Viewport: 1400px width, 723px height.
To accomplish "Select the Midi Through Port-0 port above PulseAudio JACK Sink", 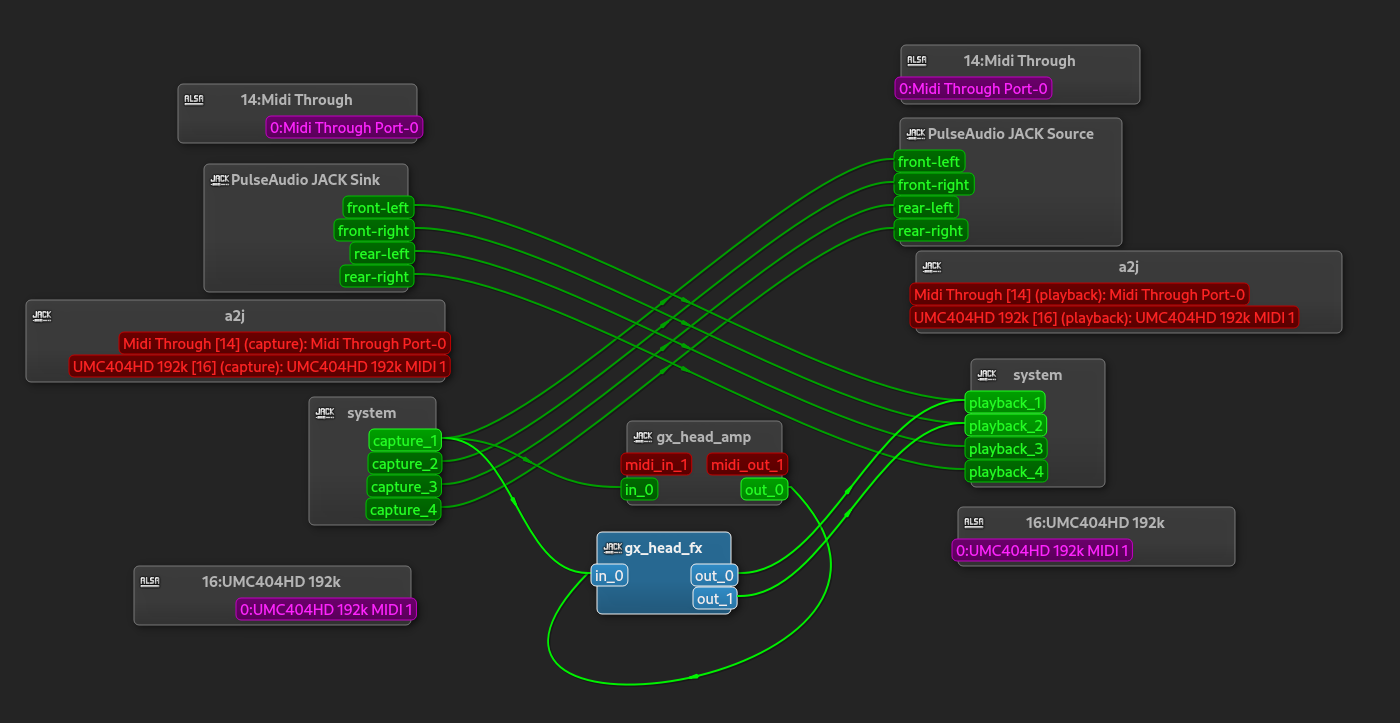I will (x=345, y=127).
